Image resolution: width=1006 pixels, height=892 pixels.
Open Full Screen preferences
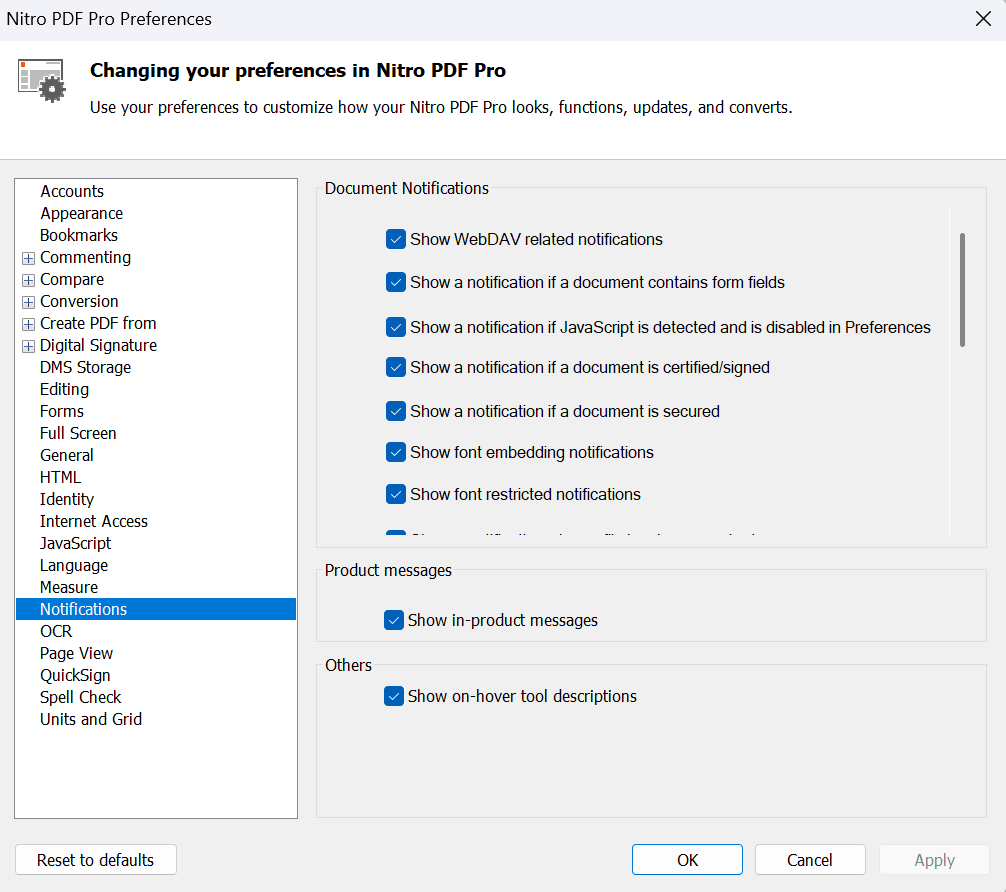[78, 433]
